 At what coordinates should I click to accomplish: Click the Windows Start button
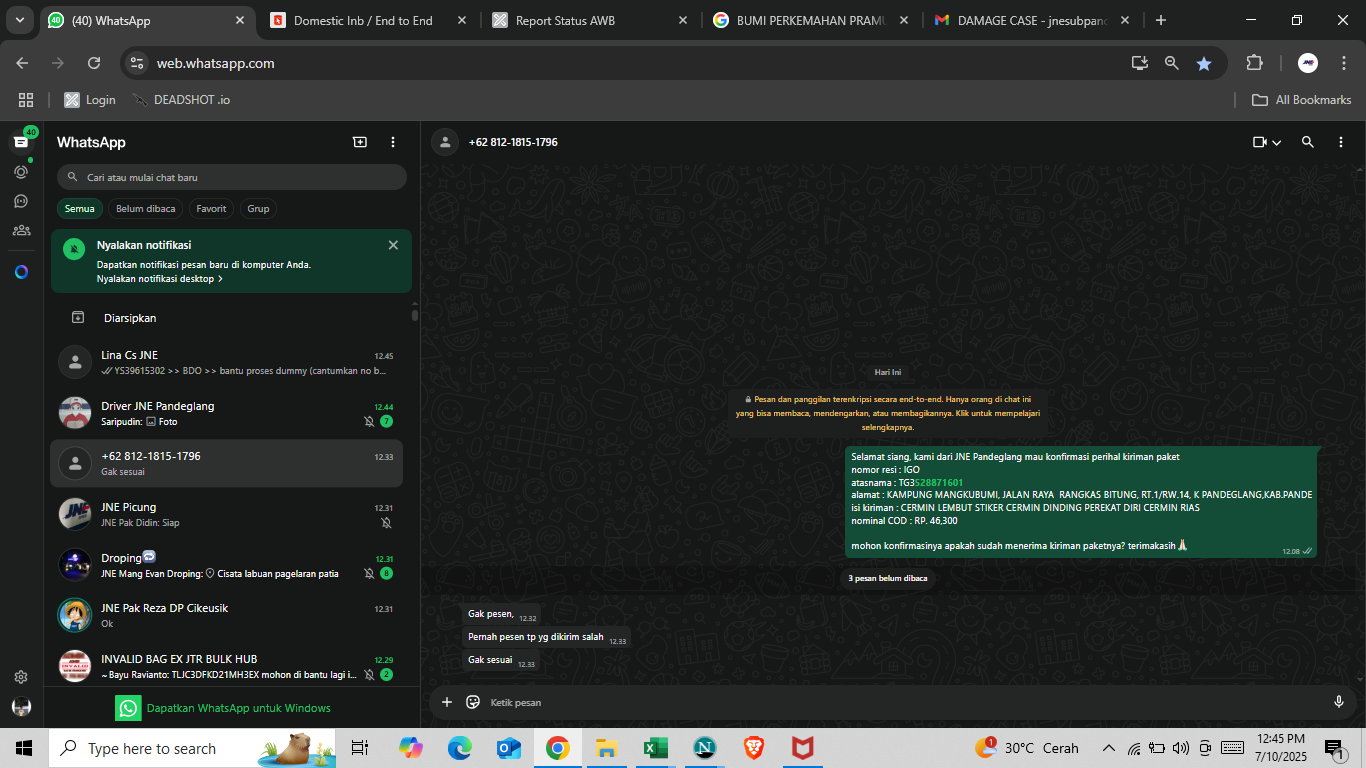point(24,748)
